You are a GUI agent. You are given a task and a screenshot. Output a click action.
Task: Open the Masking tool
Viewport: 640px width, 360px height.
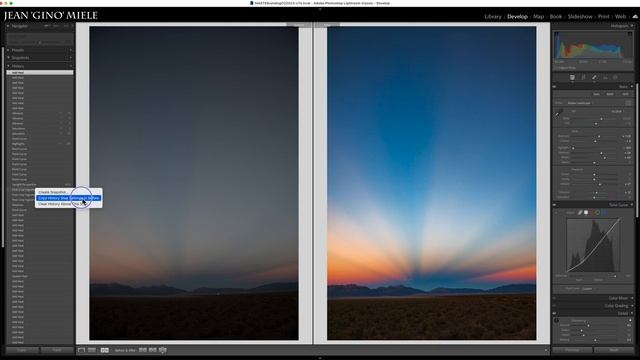click(616, 77)
